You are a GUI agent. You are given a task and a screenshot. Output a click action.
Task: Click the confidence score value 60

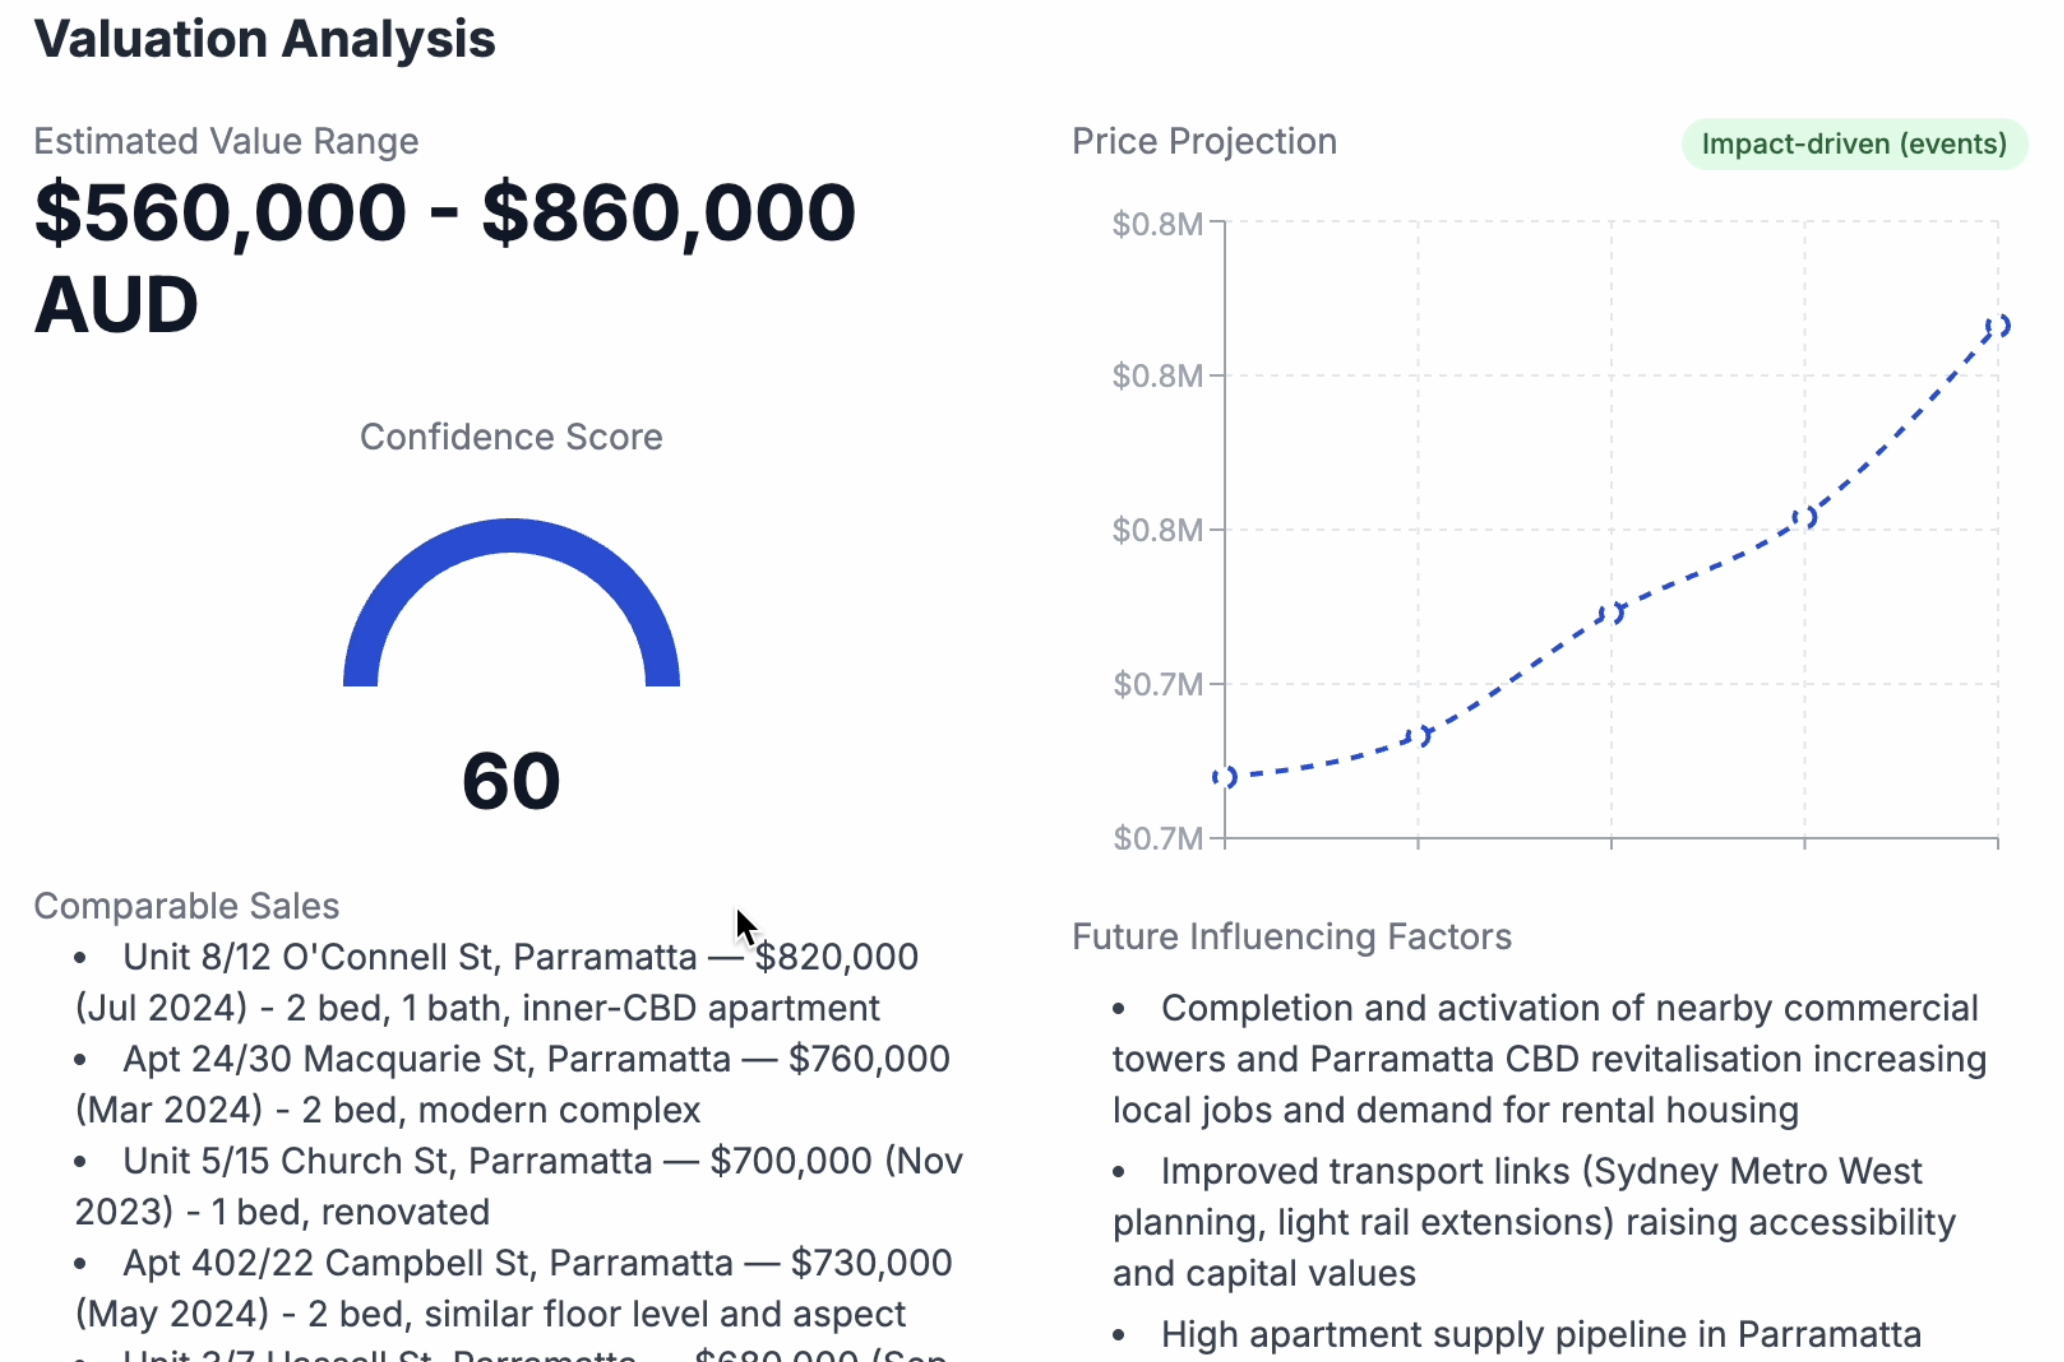point(511,781)
